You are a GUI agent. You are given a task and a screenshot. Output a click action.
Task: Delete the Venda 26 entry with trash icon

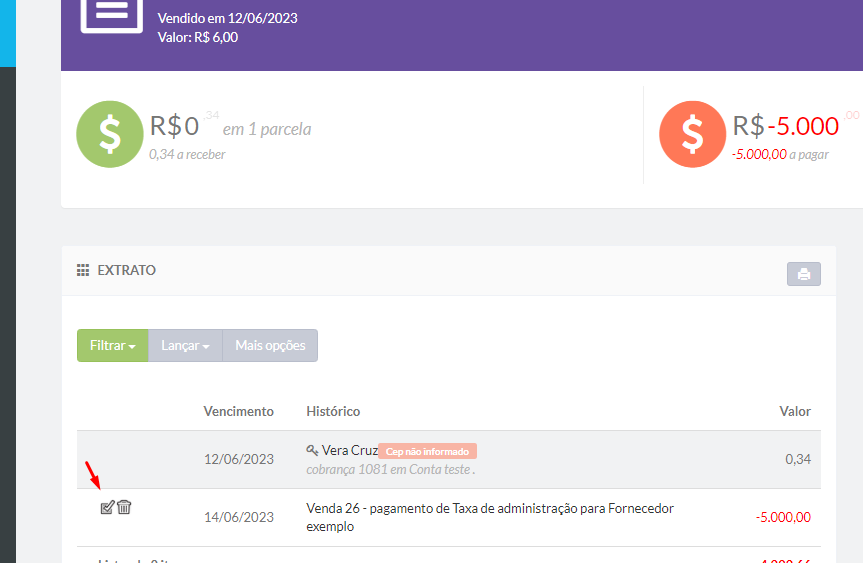coord(124,508)
